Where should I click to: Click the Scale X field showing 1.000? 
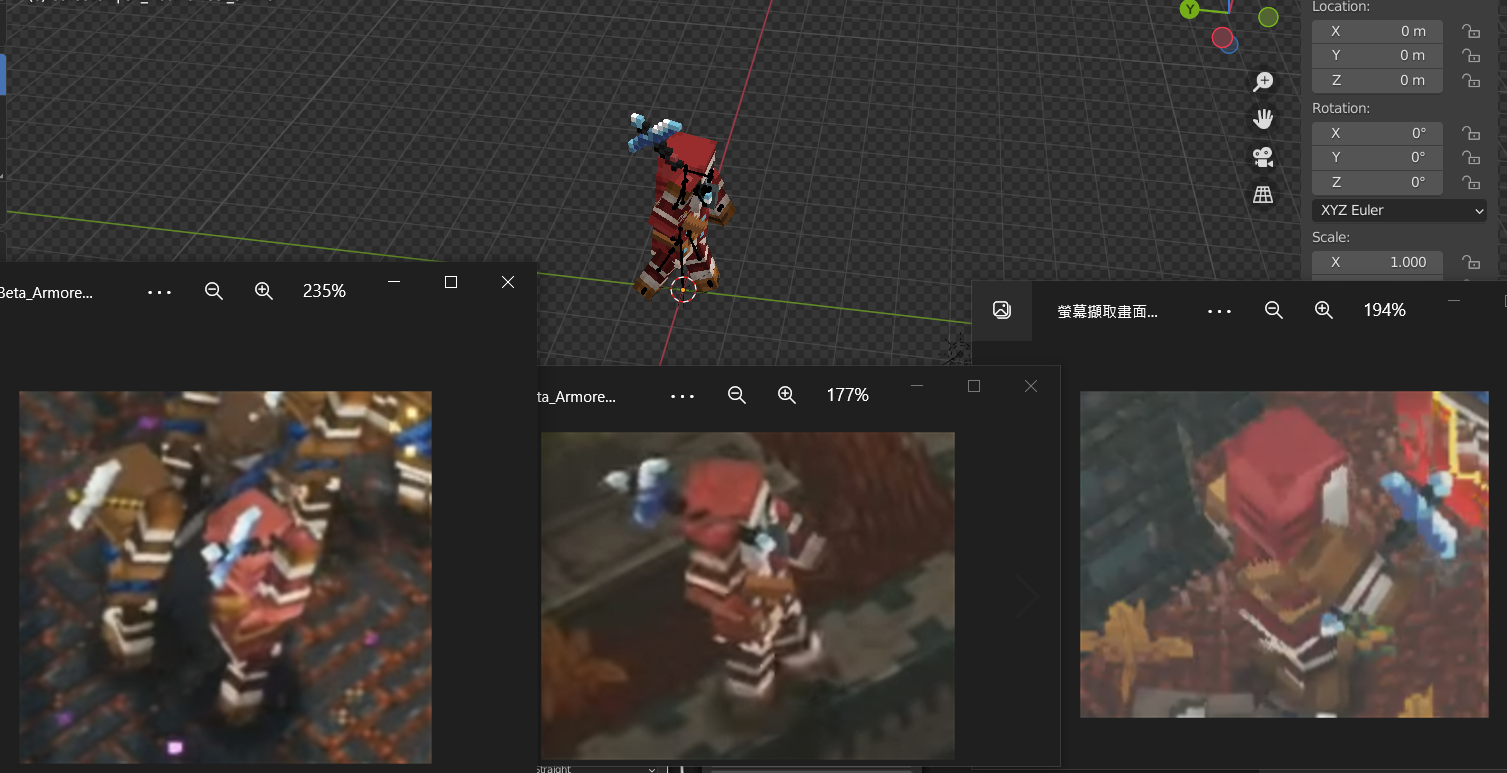click(x=1377, y=262)
